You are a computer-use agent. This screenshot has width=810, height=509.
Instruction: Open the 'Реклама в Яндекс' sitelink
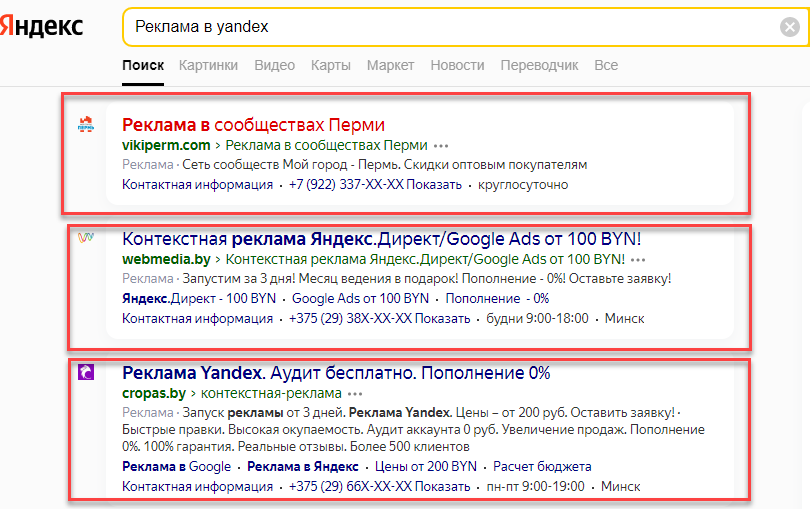(303, 466)
